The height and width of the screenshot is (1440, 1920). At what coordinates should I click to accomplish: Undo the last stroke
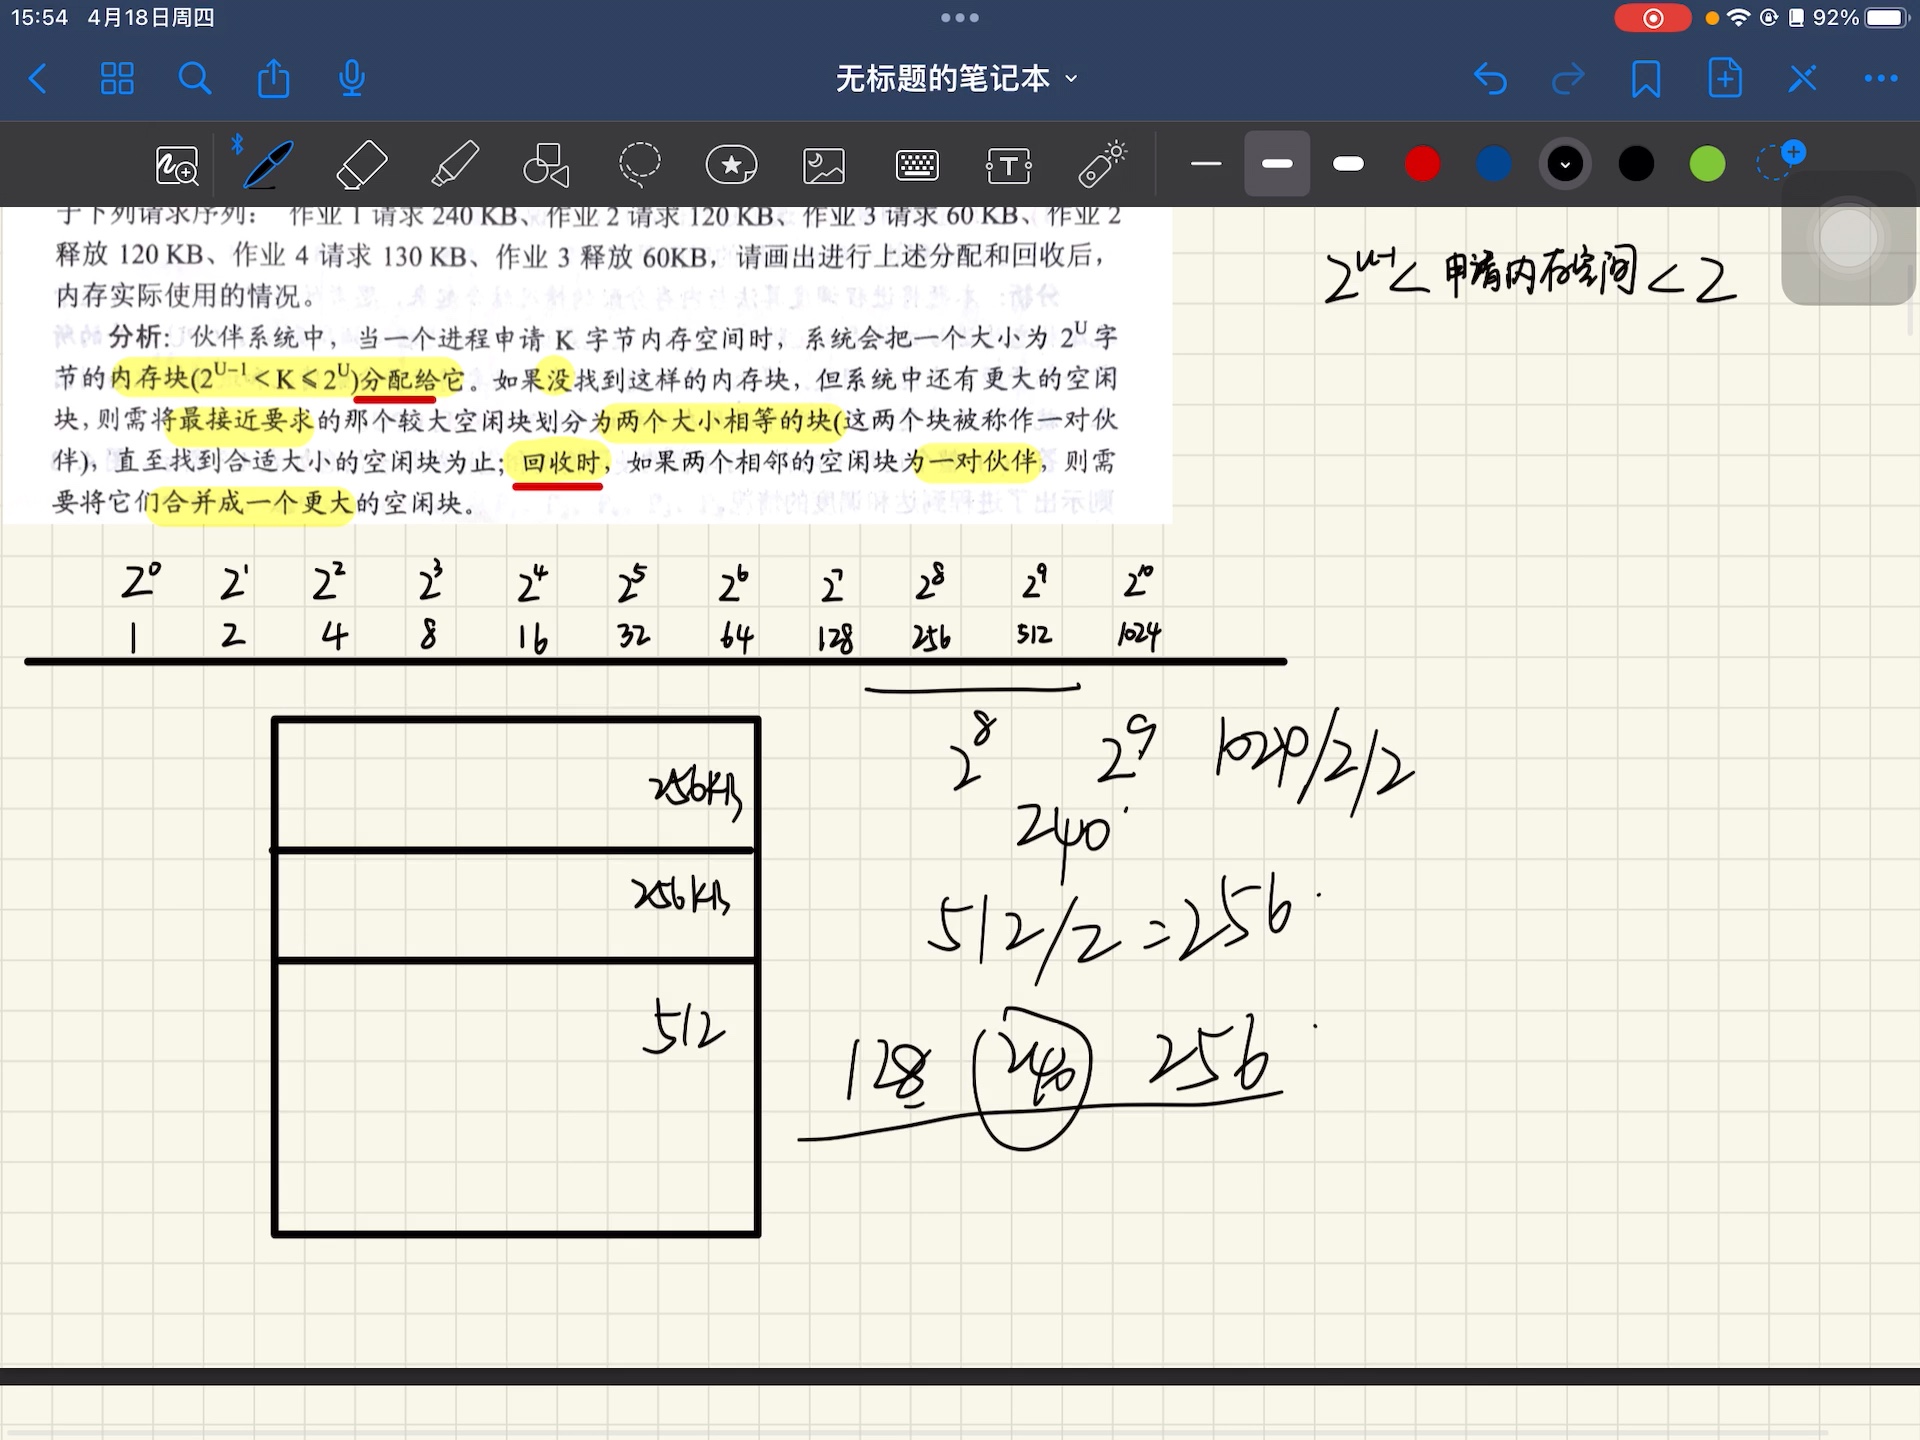tap(1490, 78)
